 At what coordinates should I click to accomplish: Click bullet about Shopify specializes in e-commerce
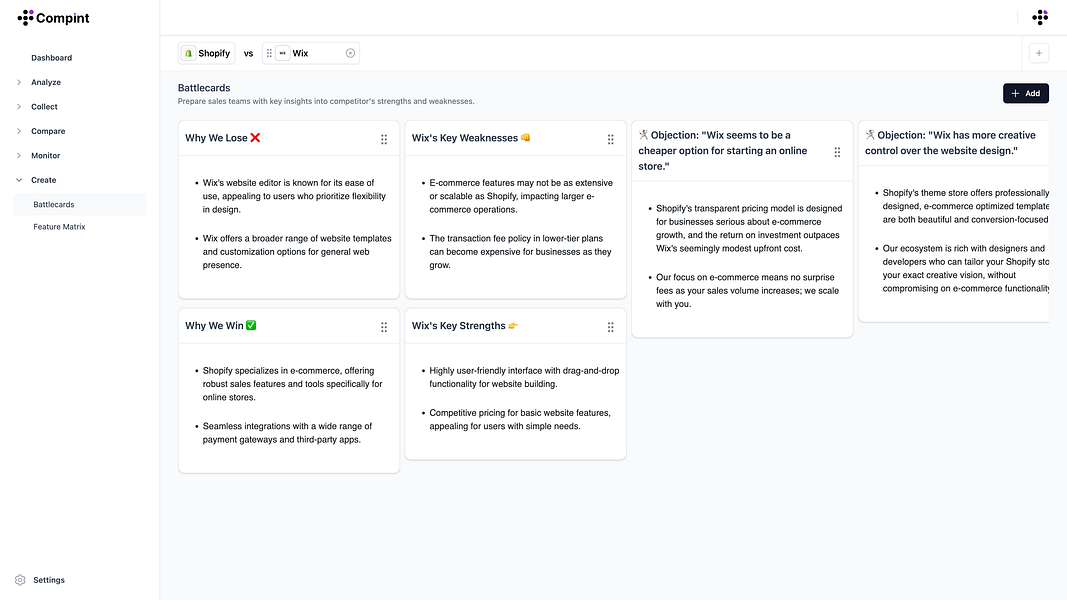tap(293, 384)
